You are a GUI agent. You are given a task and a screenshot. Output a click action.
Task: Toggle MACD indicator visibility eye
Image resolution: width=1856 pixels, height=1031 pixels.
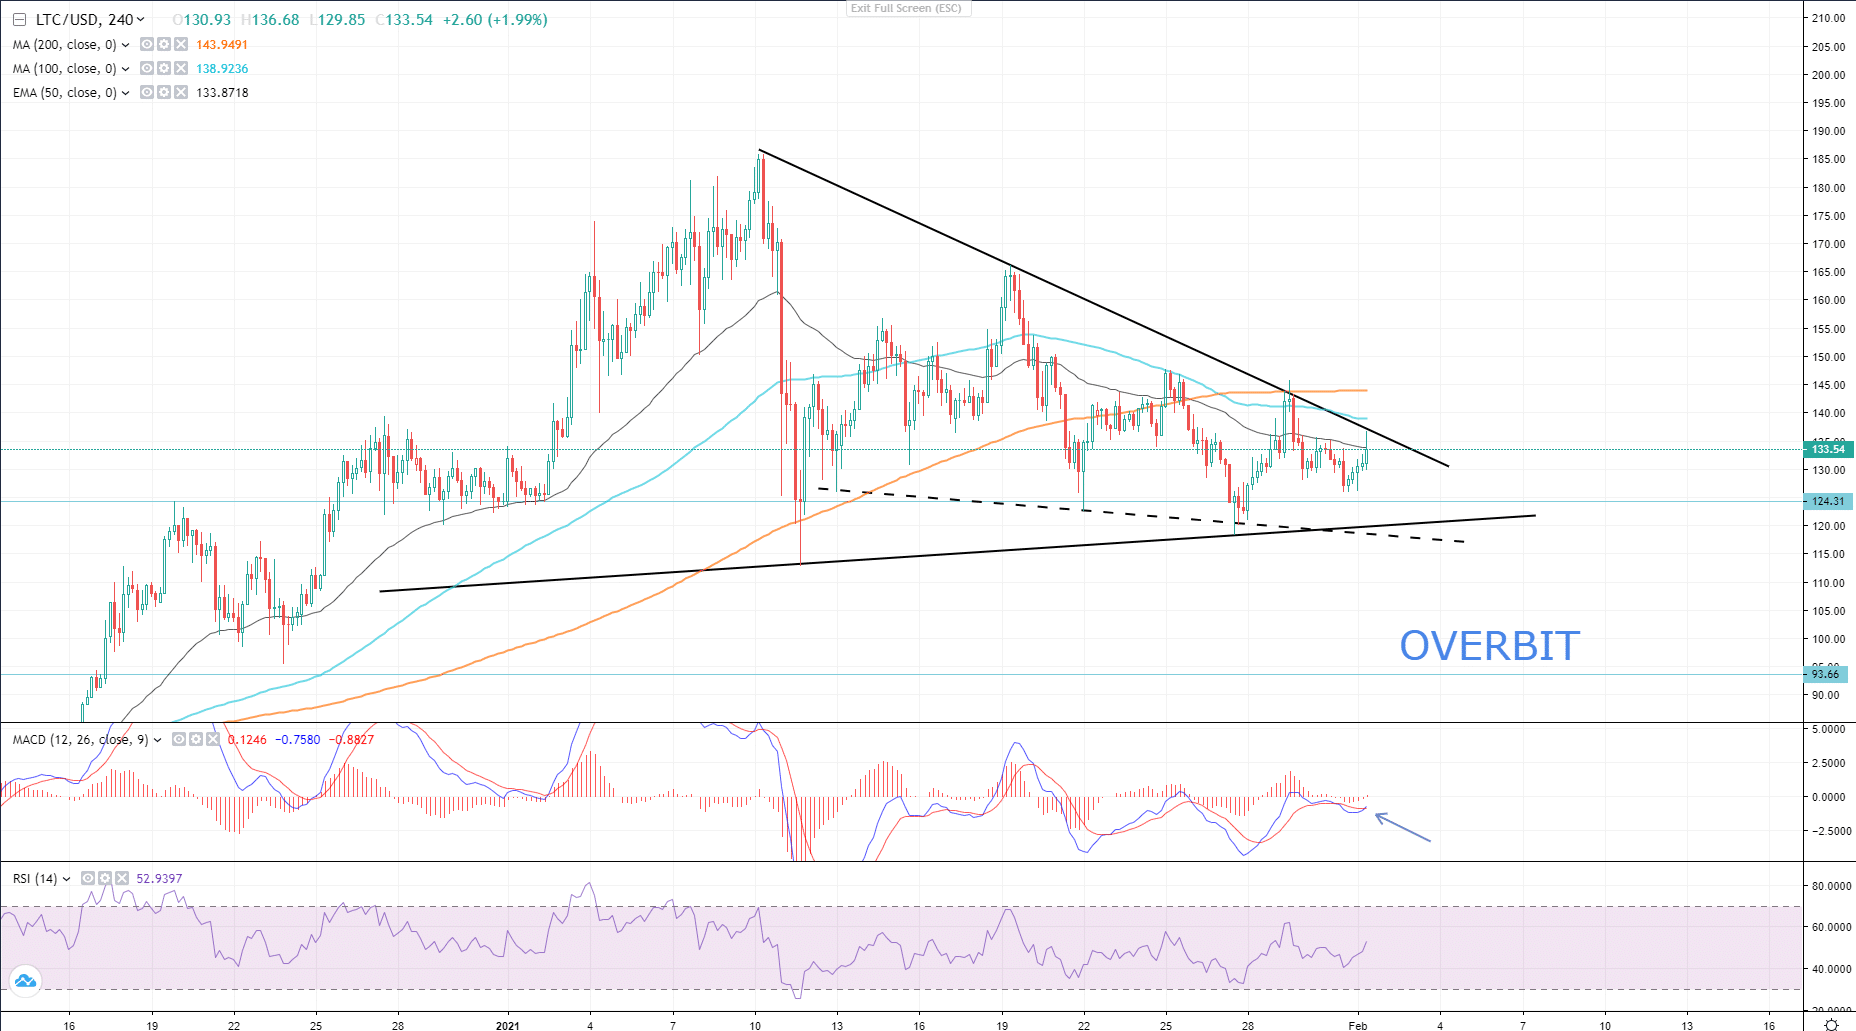[179, 740]
